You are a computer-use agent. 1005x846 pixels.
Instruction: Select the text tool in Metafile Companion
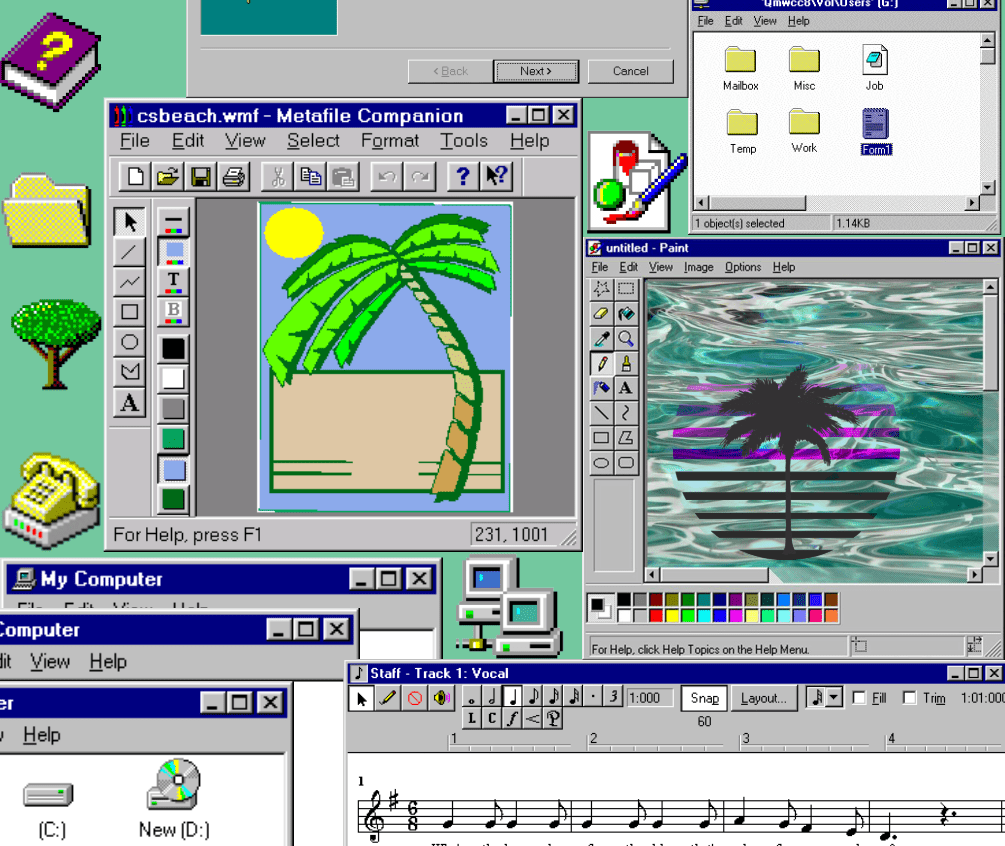128,403
